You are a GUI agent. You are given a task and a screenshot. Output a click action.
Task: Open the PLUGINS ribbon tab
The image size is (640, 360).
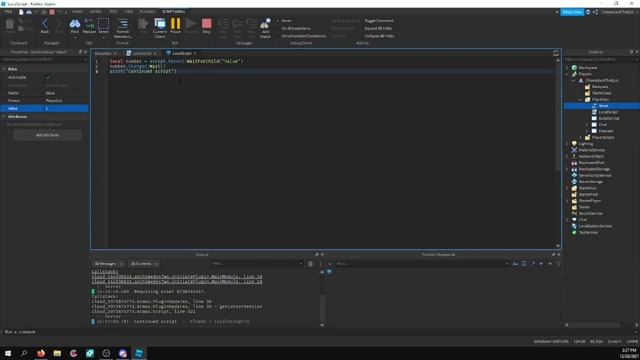pos(147,11)
